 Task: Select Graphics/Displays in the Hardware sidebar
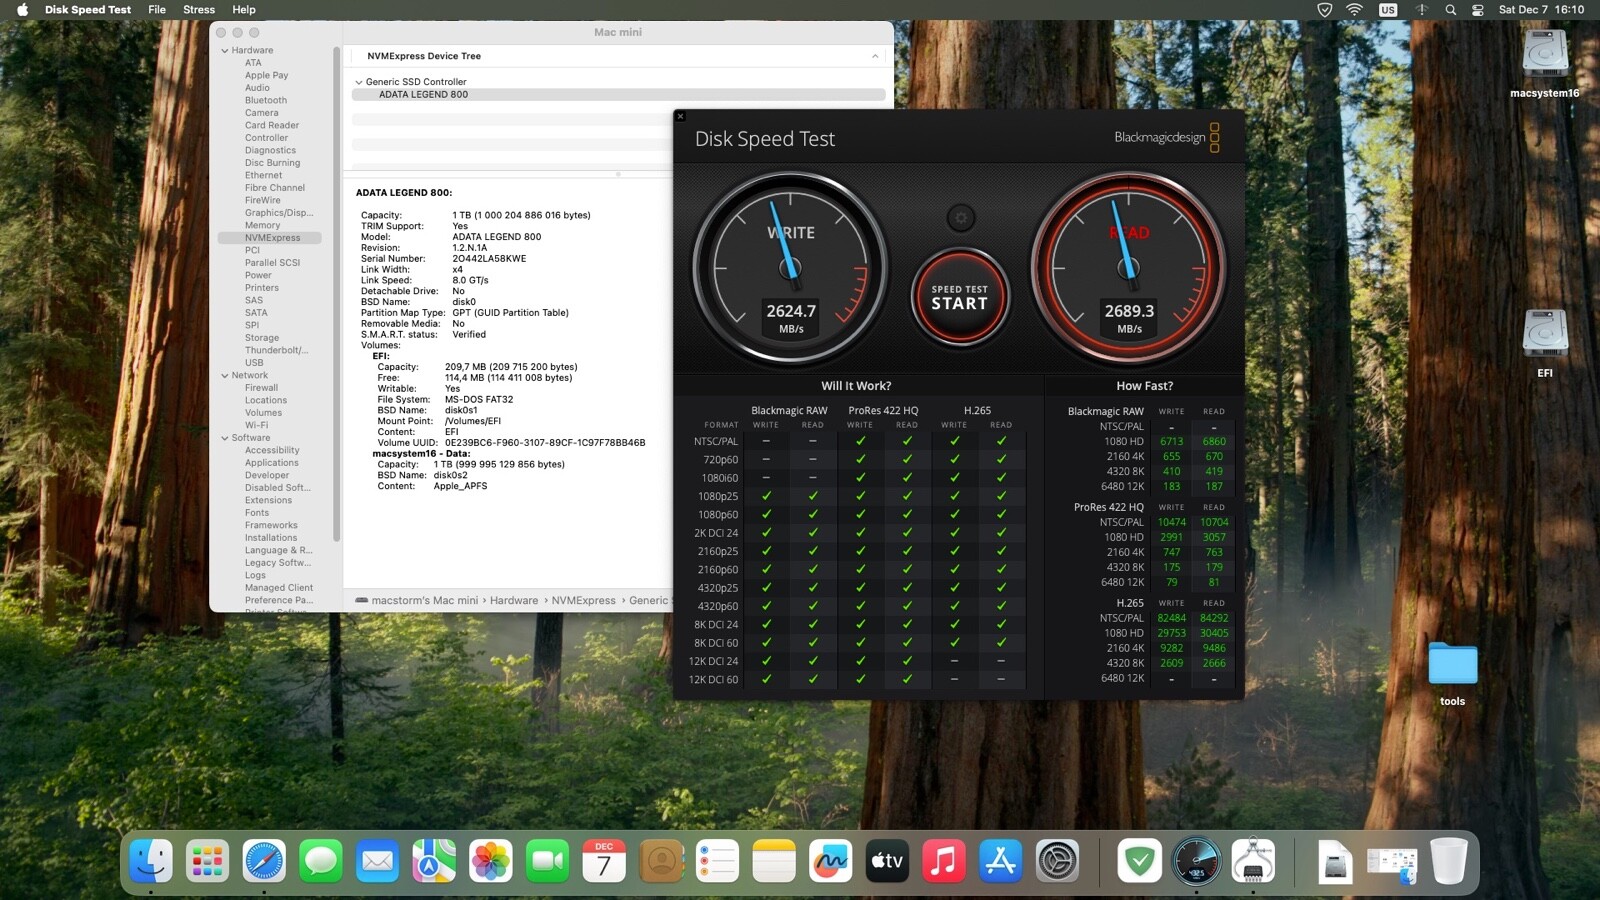tap(279, 213)
